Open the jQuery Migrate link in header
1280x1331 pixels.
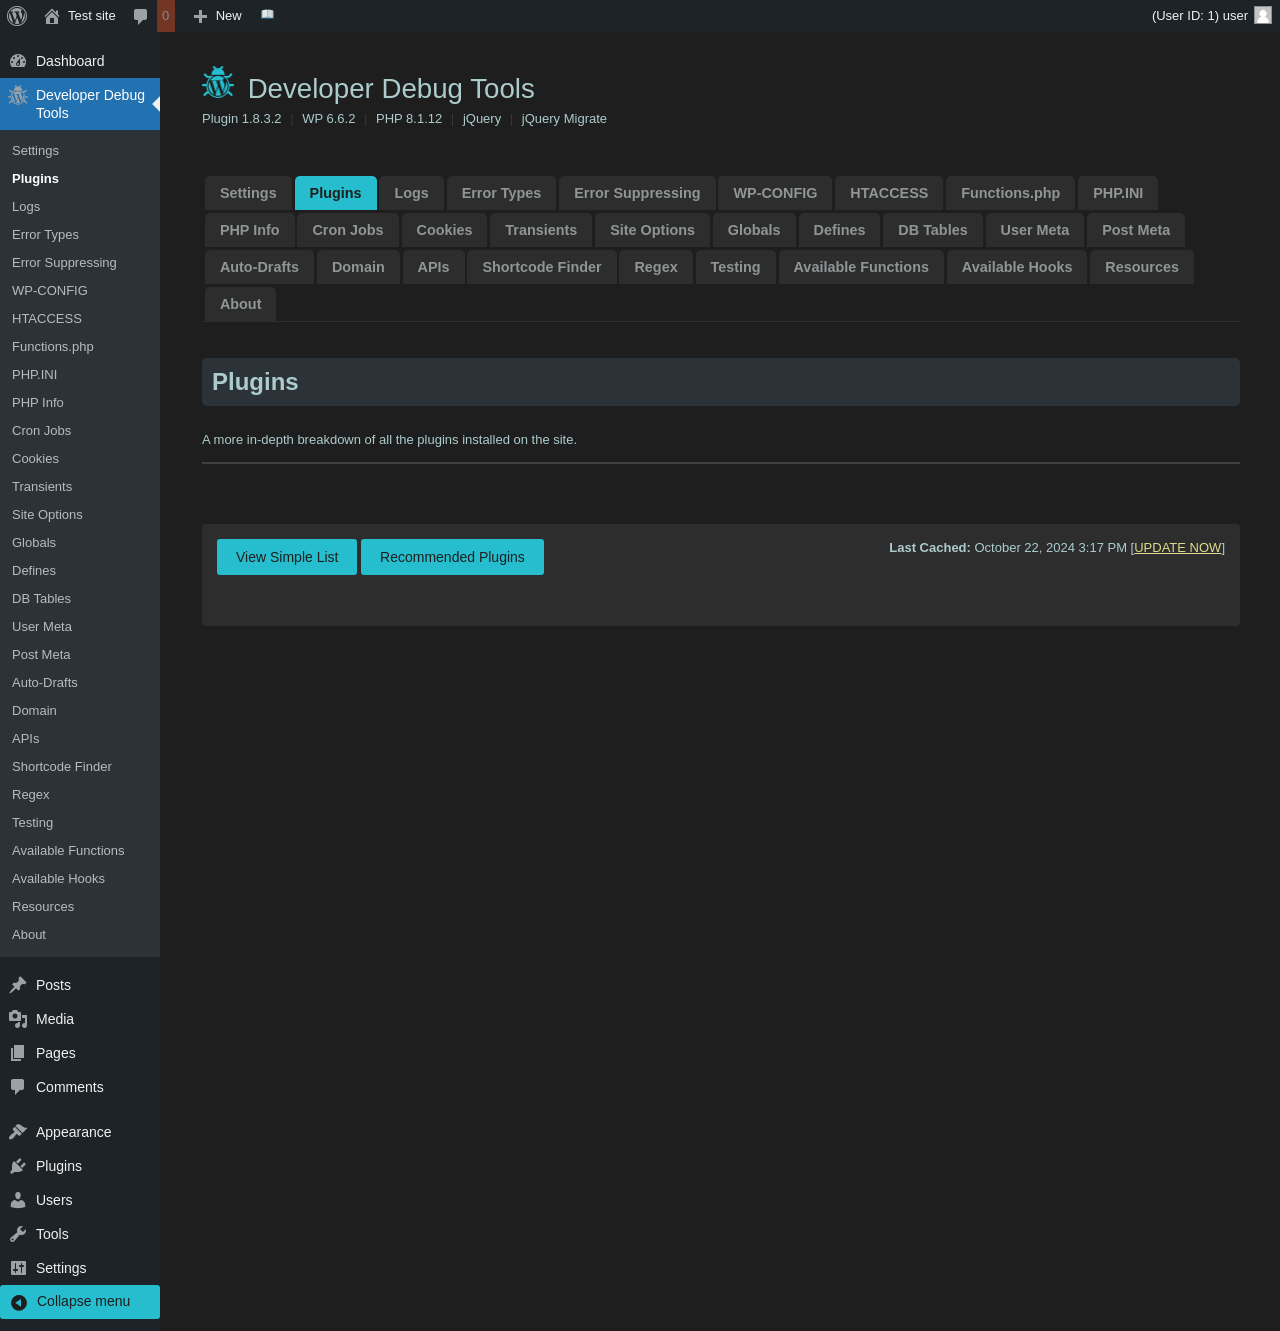pyautogui.click(x=564, y=118)
